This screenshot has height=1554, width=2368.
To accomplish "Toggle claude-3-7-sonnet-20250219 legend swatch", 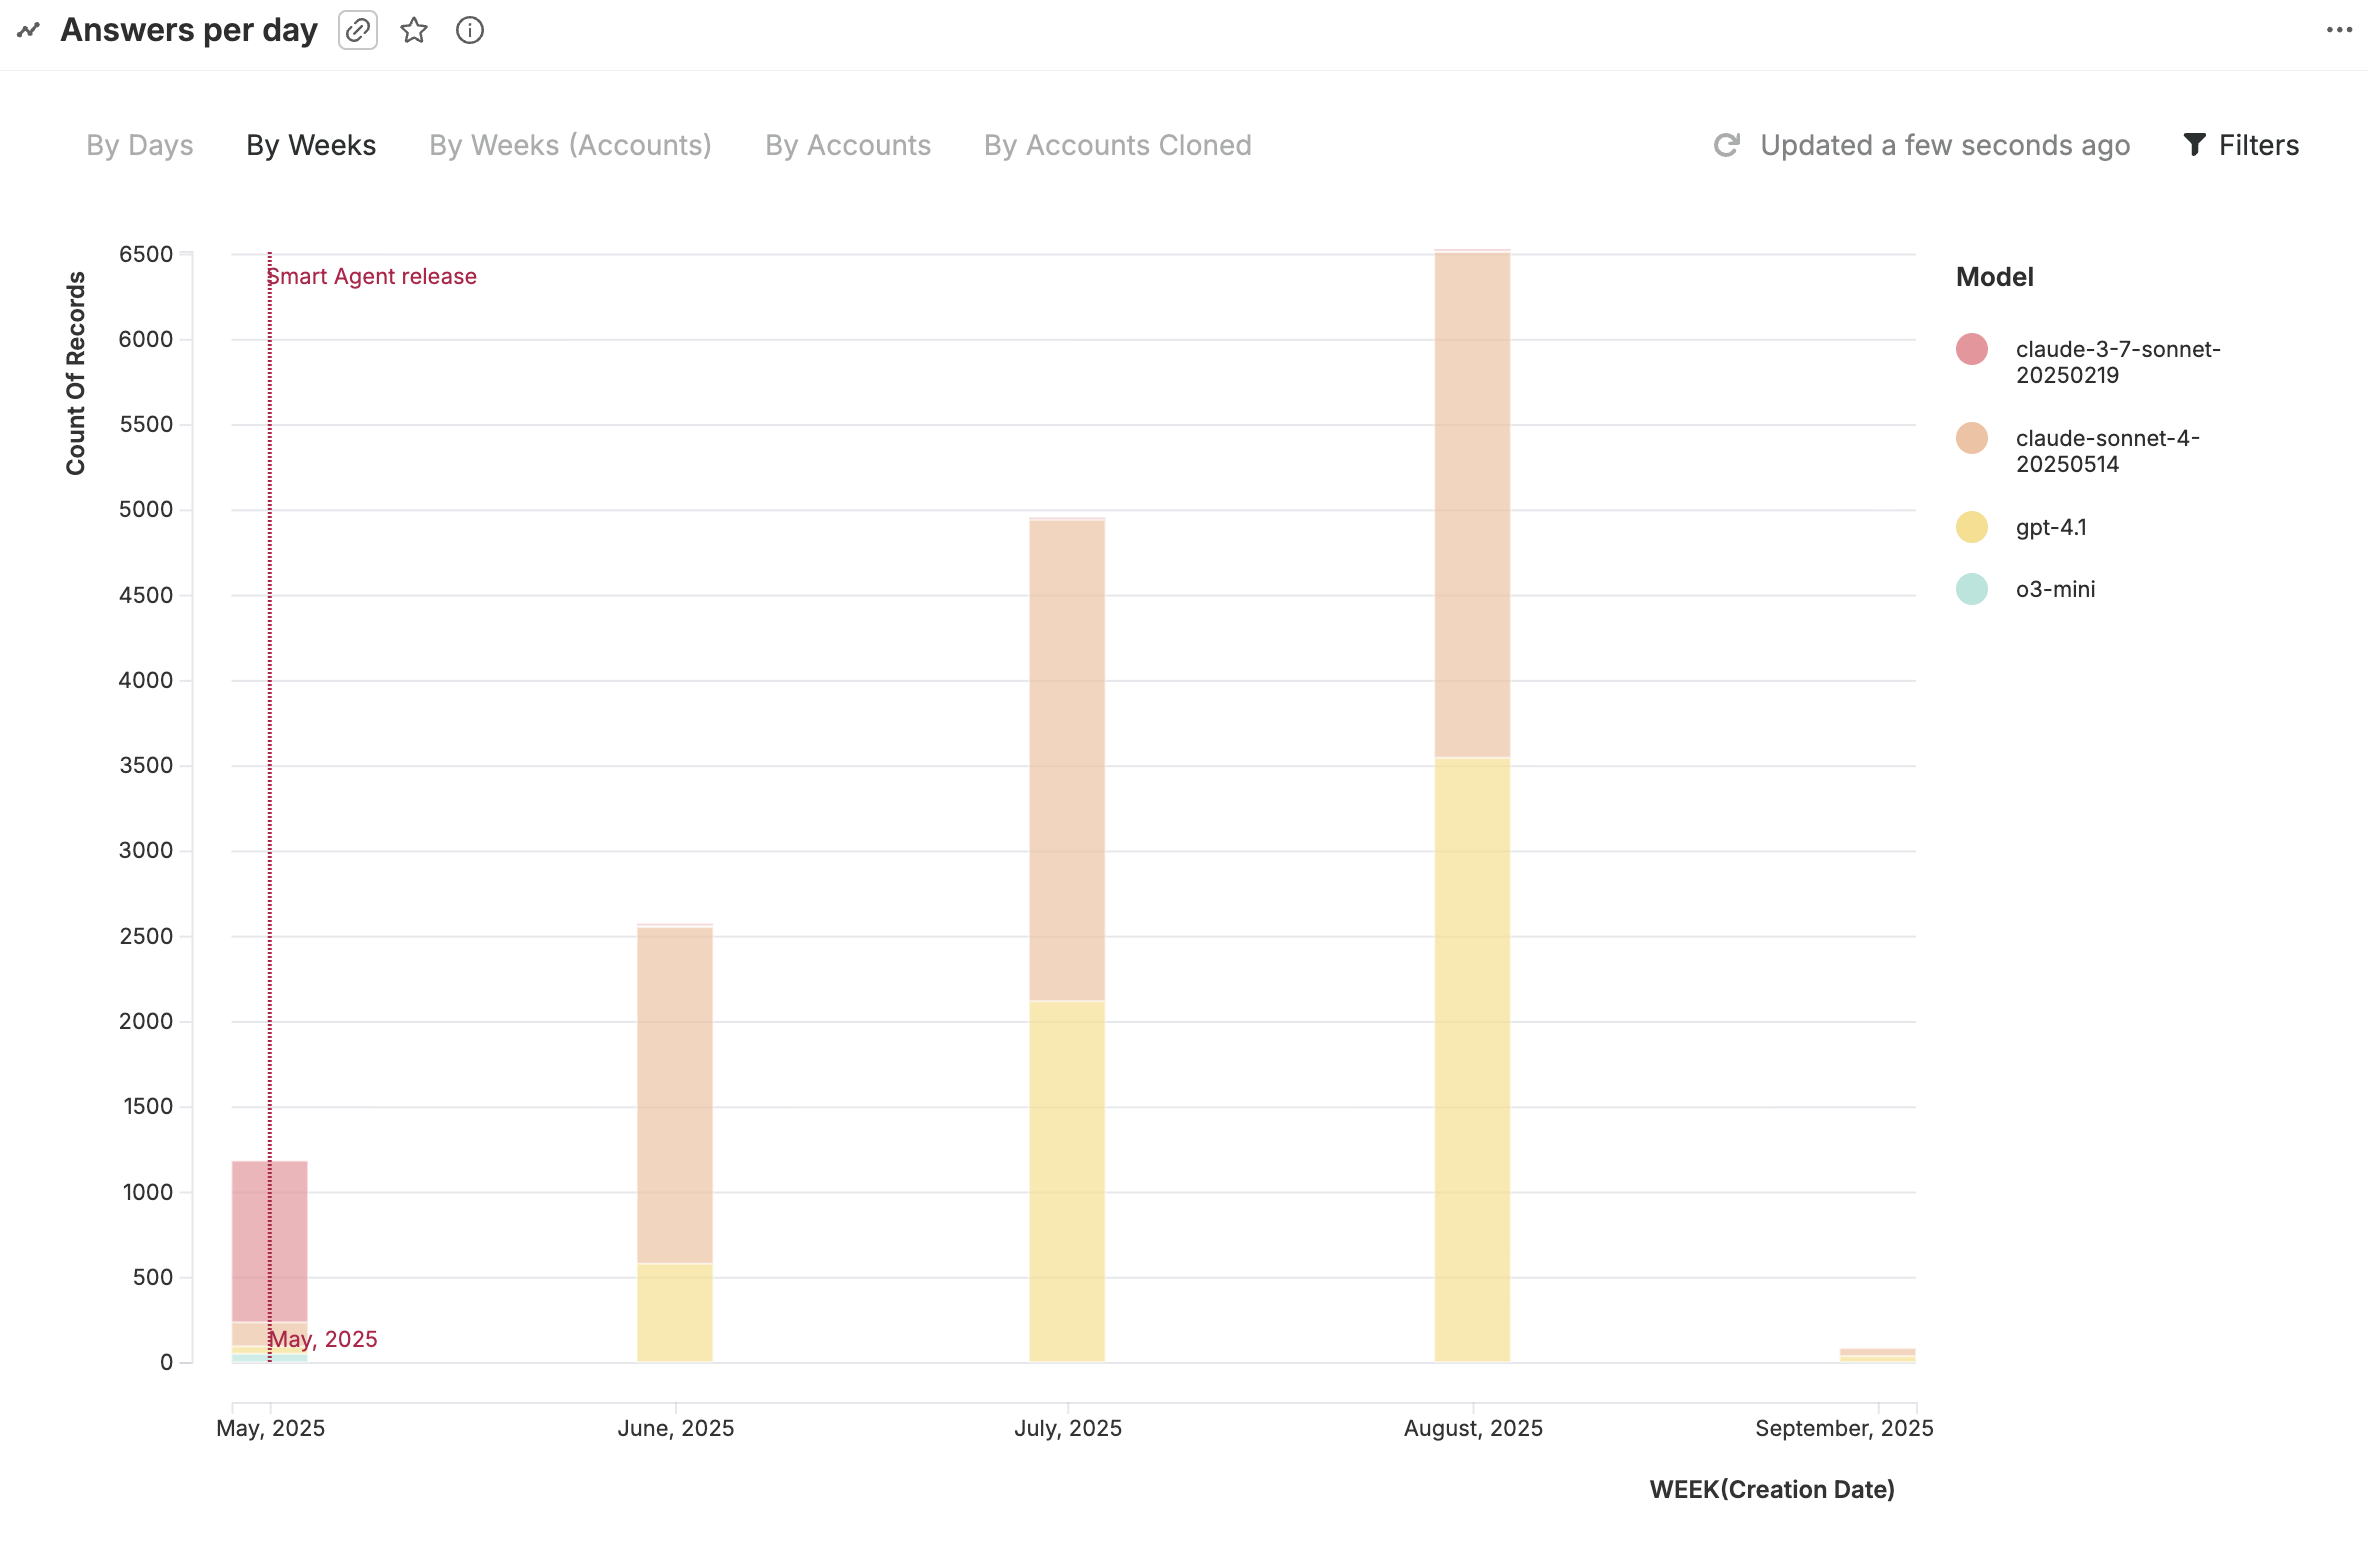I will [x=1972, y=350].
